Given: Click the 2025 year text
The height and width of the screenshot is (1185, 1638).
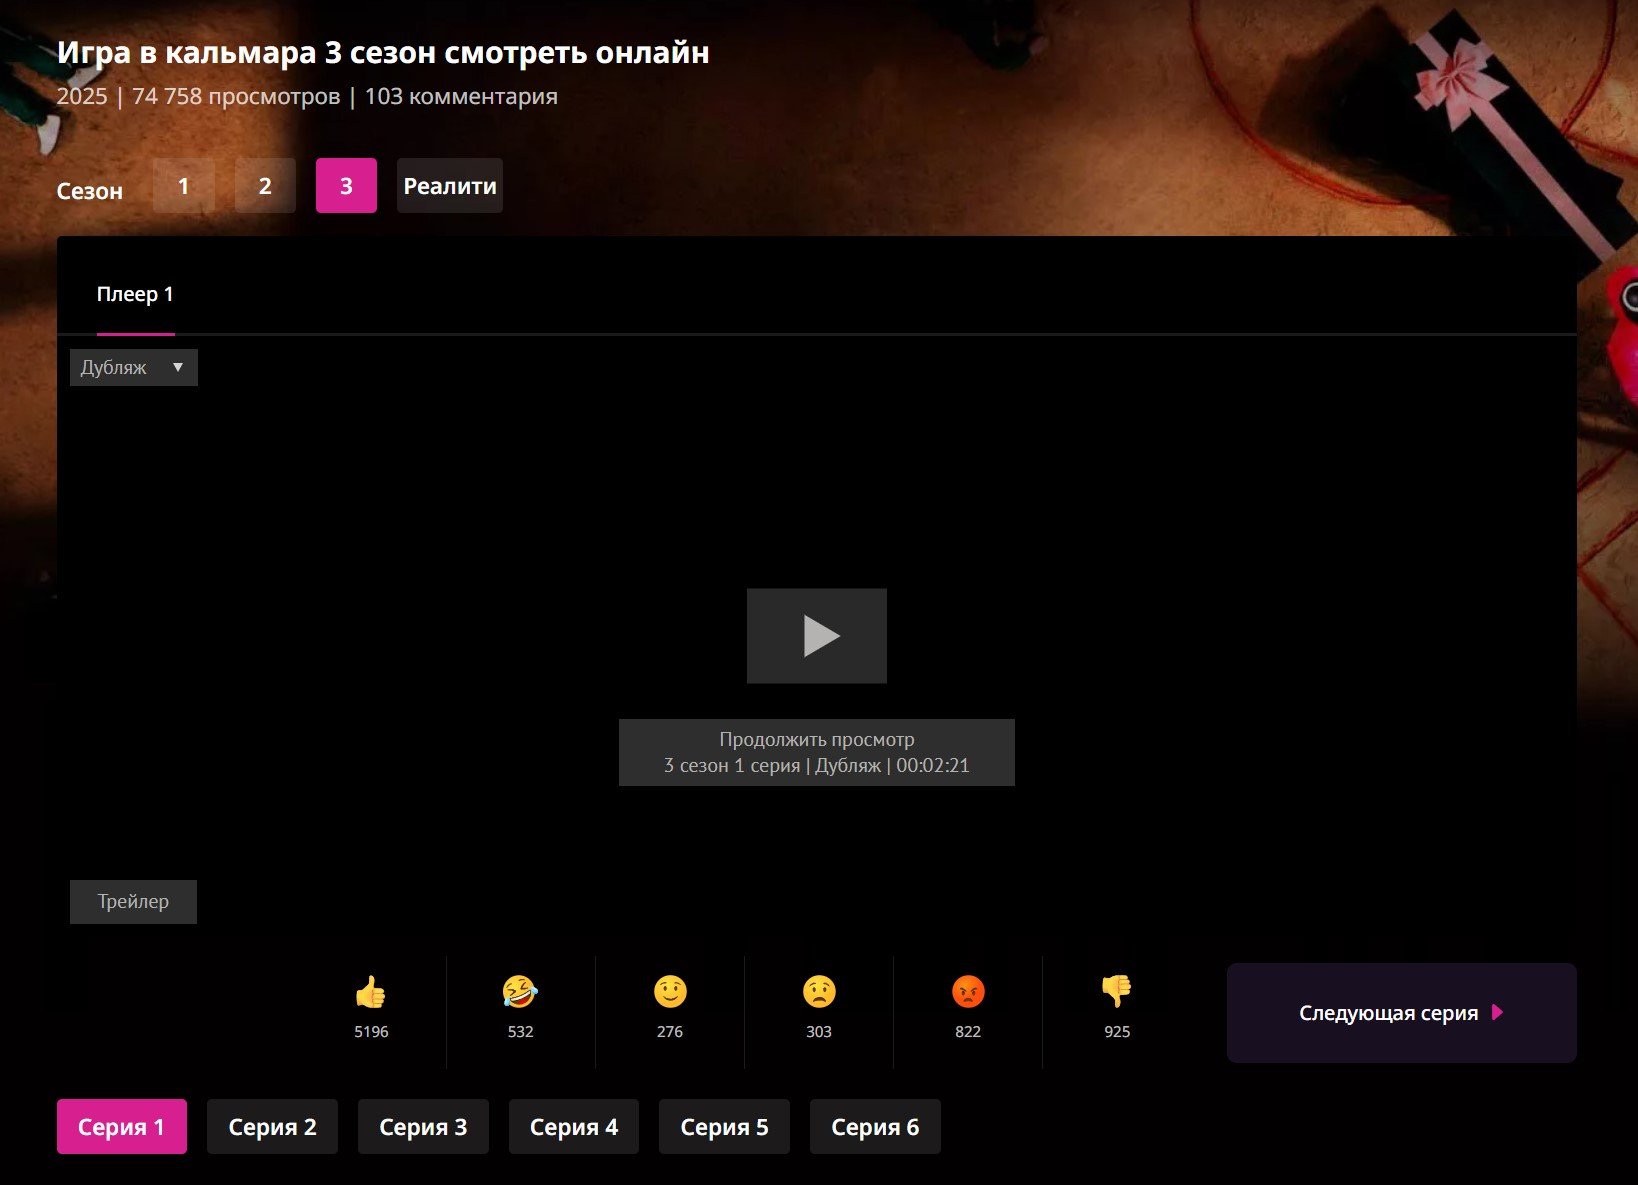Looking at the screenshot, I should [x=82, y=96].
